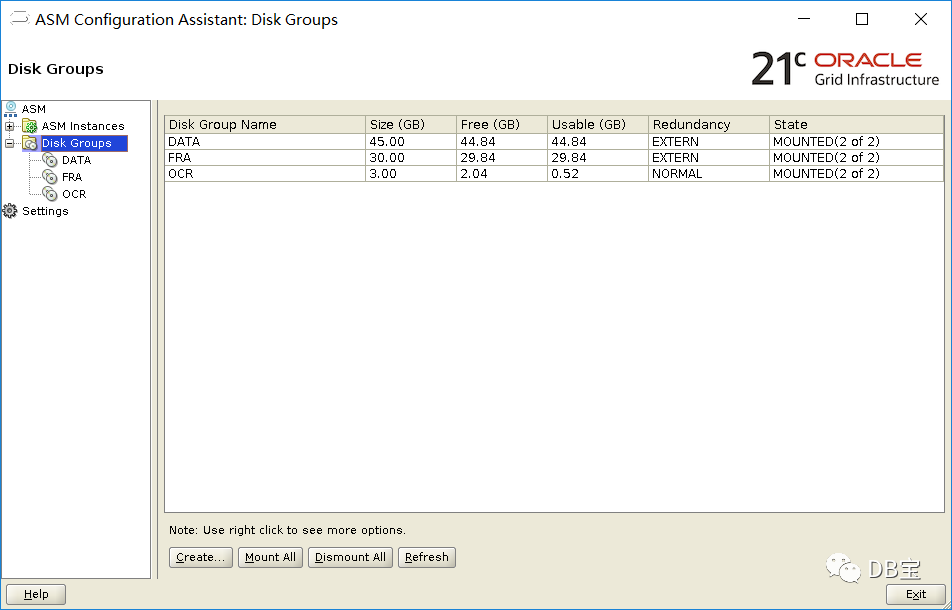952x610 pixels.
Task: Select the DATA row in table
Action: point(554,141)
